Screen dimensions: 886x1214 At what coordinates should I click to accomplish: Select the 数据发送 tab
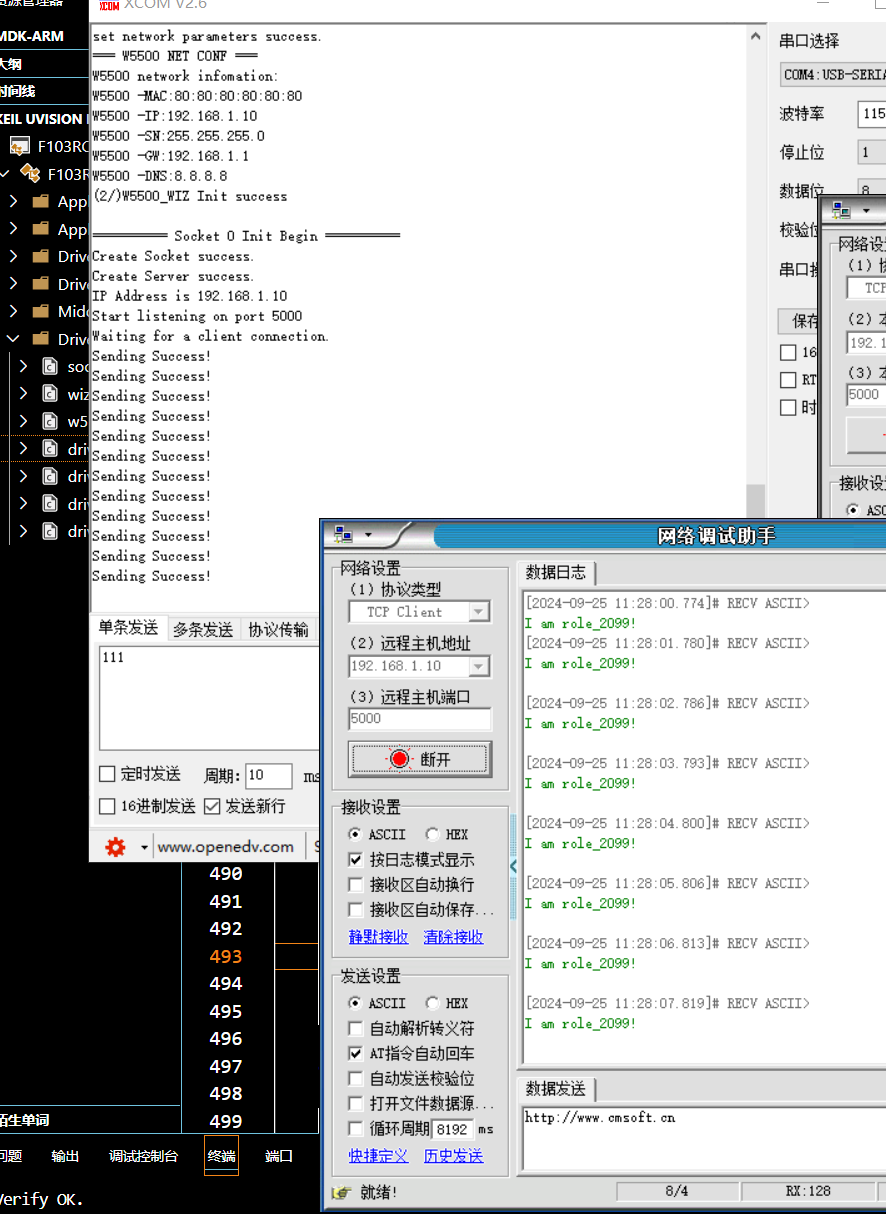point(557,1089)
